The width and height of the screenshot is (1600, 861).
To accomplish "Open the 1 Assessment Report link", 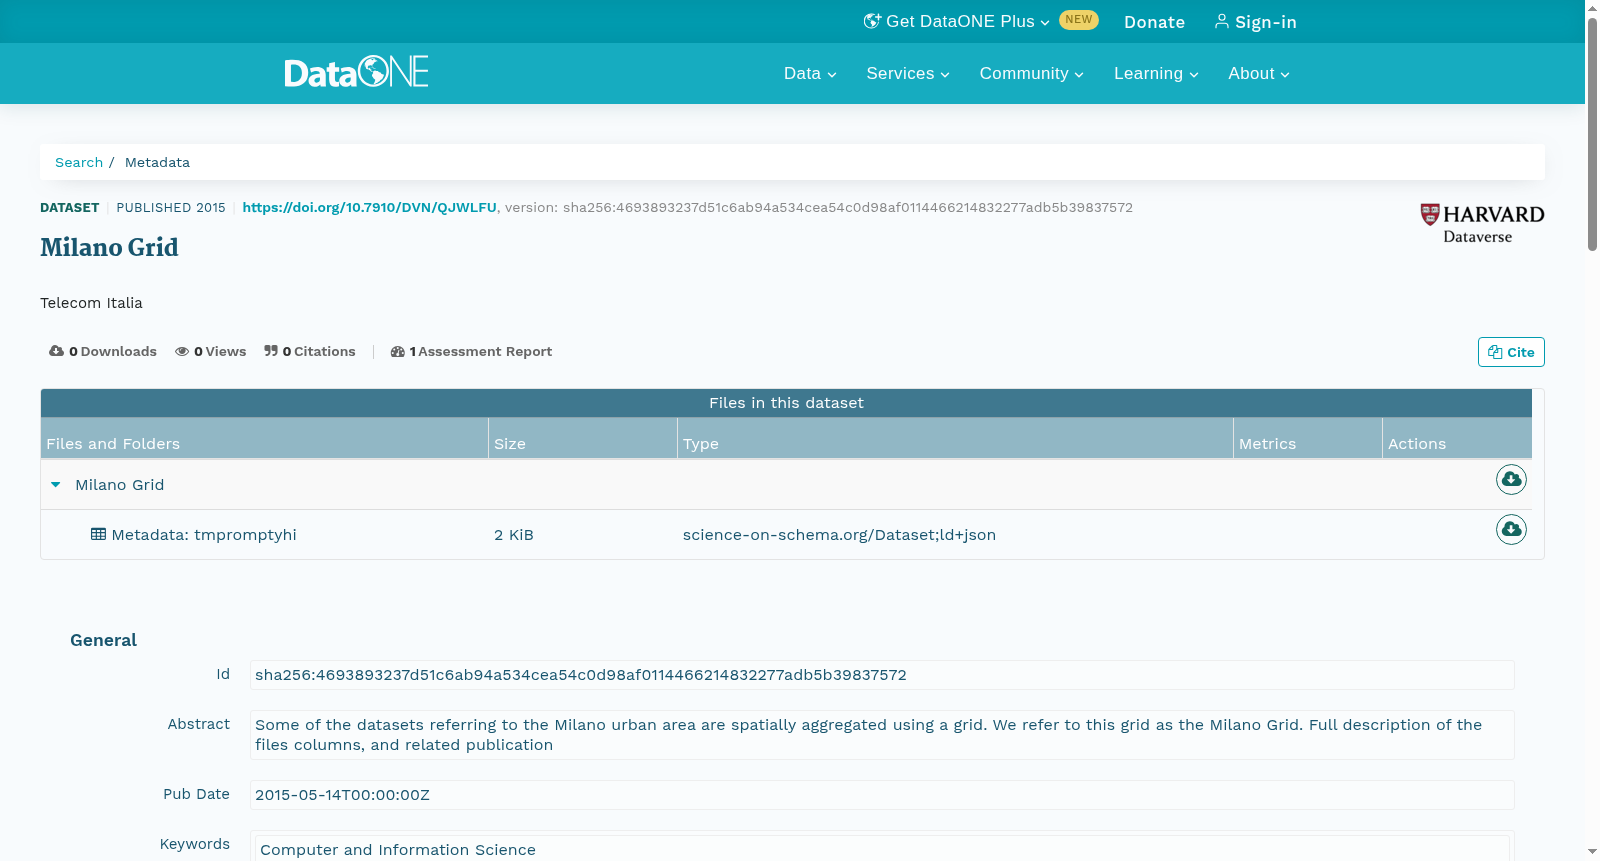I will [x=471, y=351].
